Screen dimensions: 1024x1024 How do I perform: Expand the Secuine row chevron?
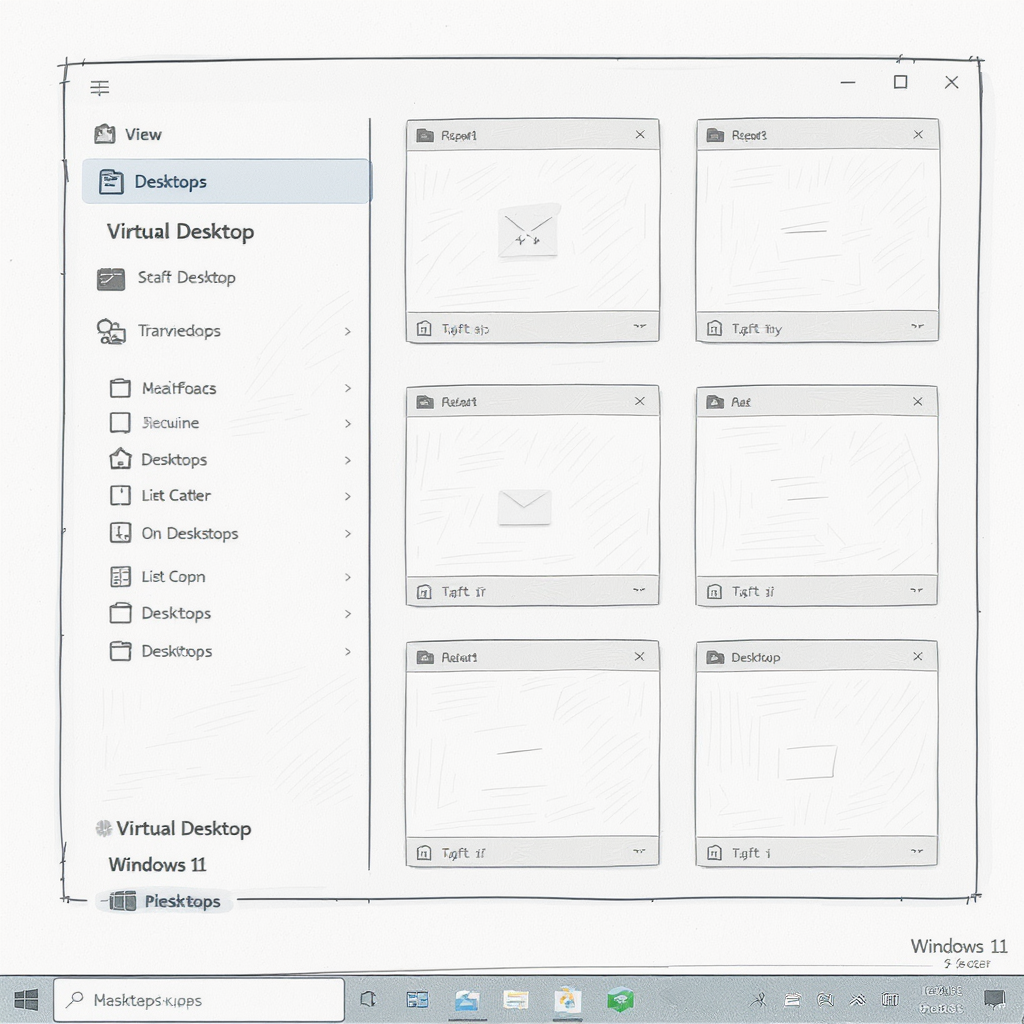(x=347, y=424)
